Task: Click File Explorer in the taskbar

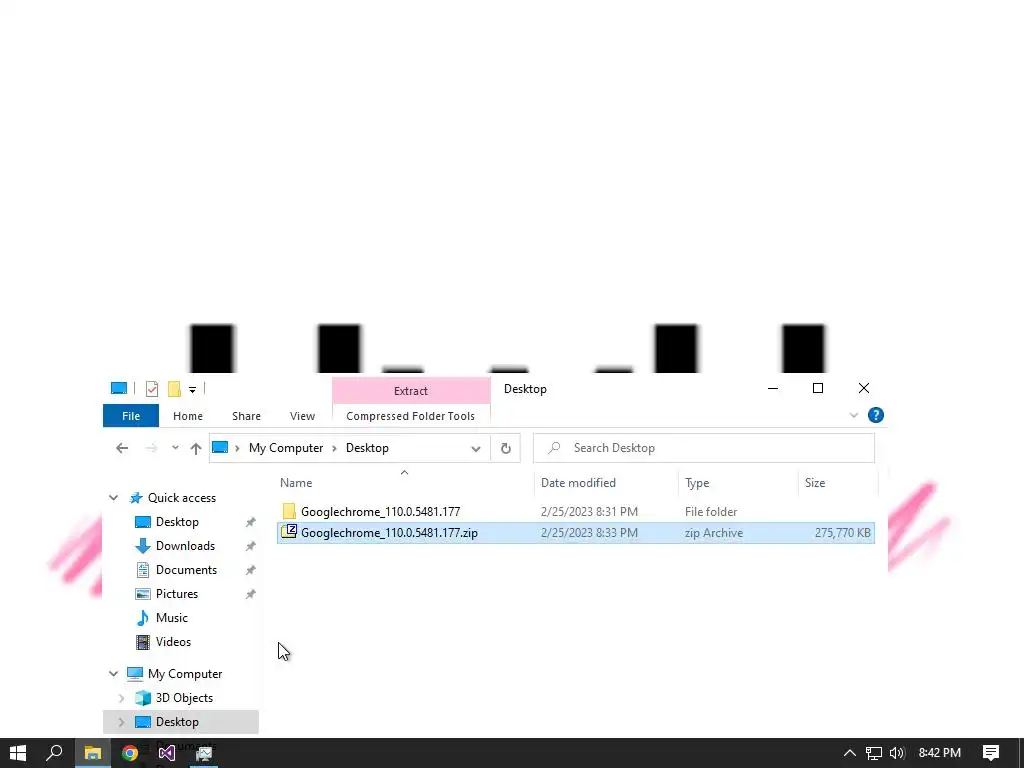Action: coord(93,753)
